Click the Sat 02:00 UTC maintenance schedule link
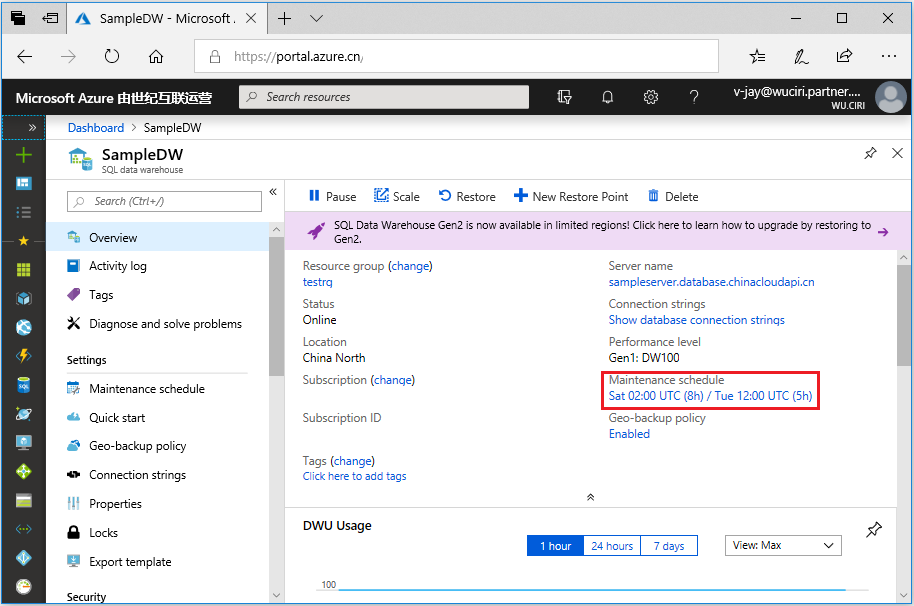This screenshot has height=606, width=914. (710, 396)
